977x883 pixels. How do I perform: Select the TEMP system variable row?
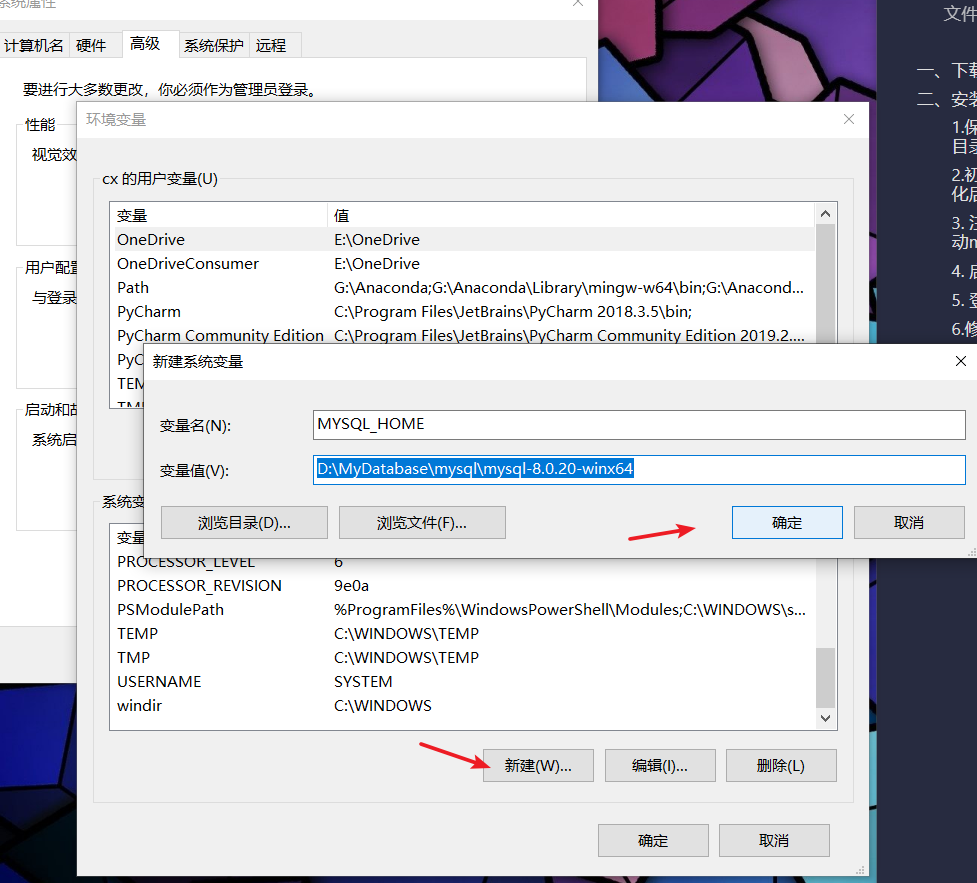click(462, 633)
